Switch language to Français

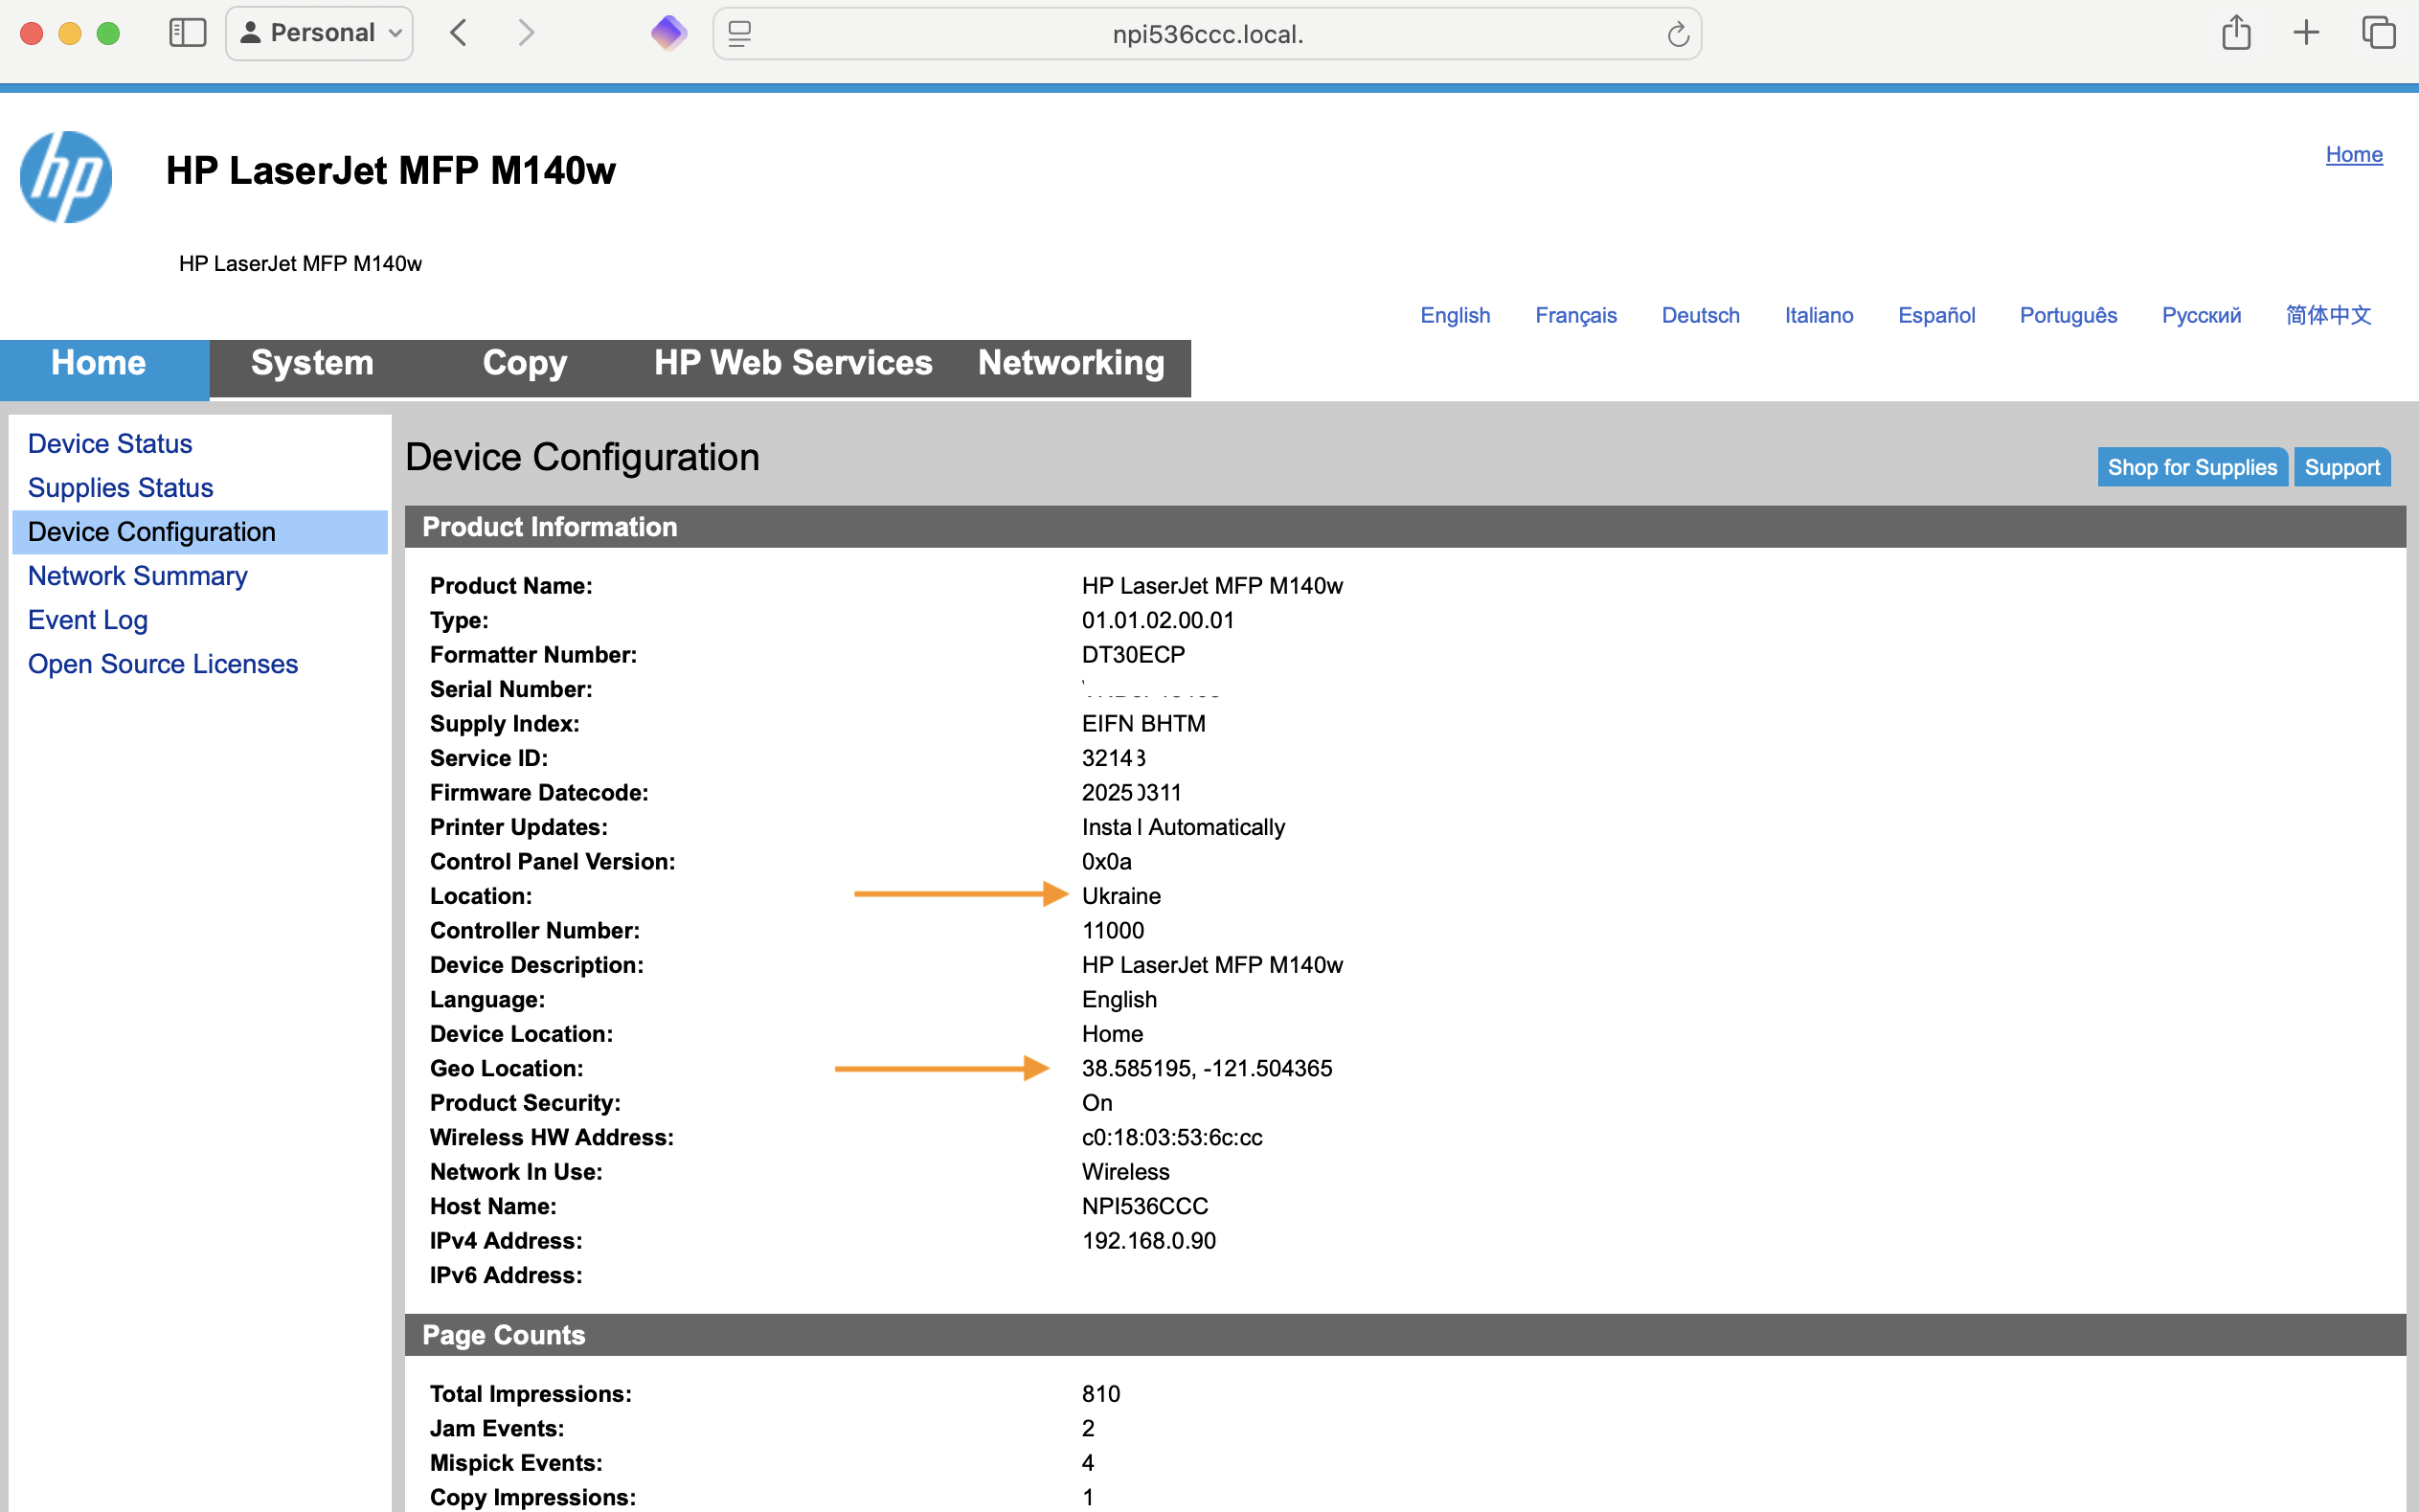click(x=1575, y=315)
